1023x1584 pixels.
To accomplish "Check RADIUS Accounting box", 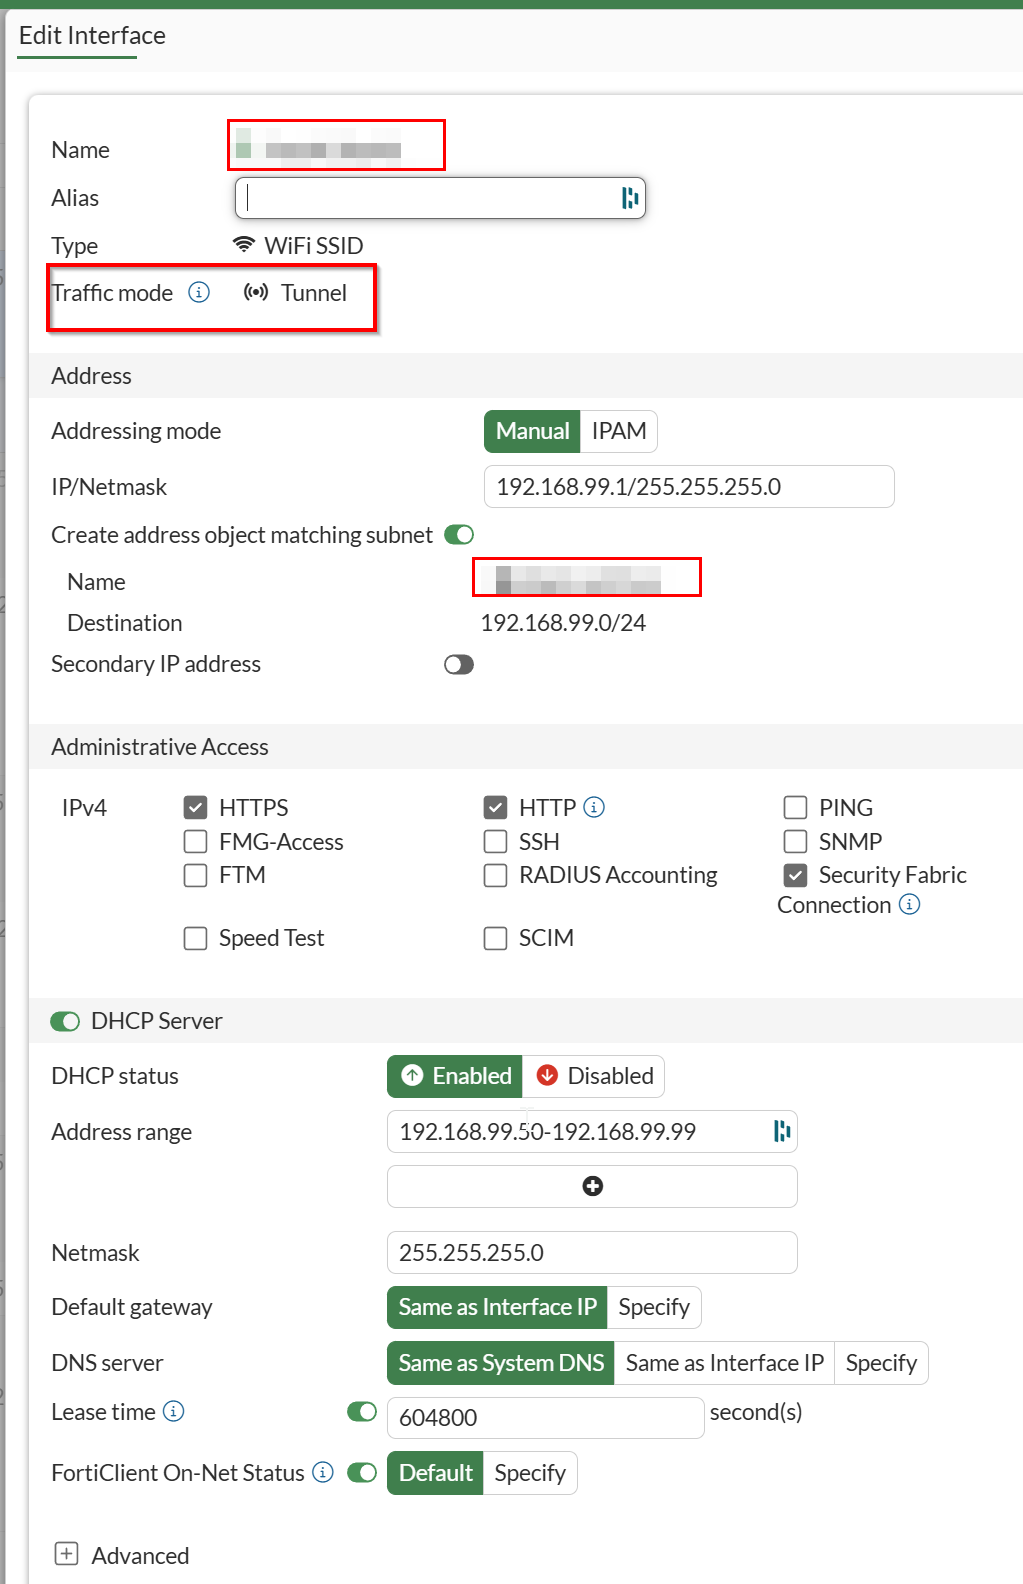I will 495,875.
